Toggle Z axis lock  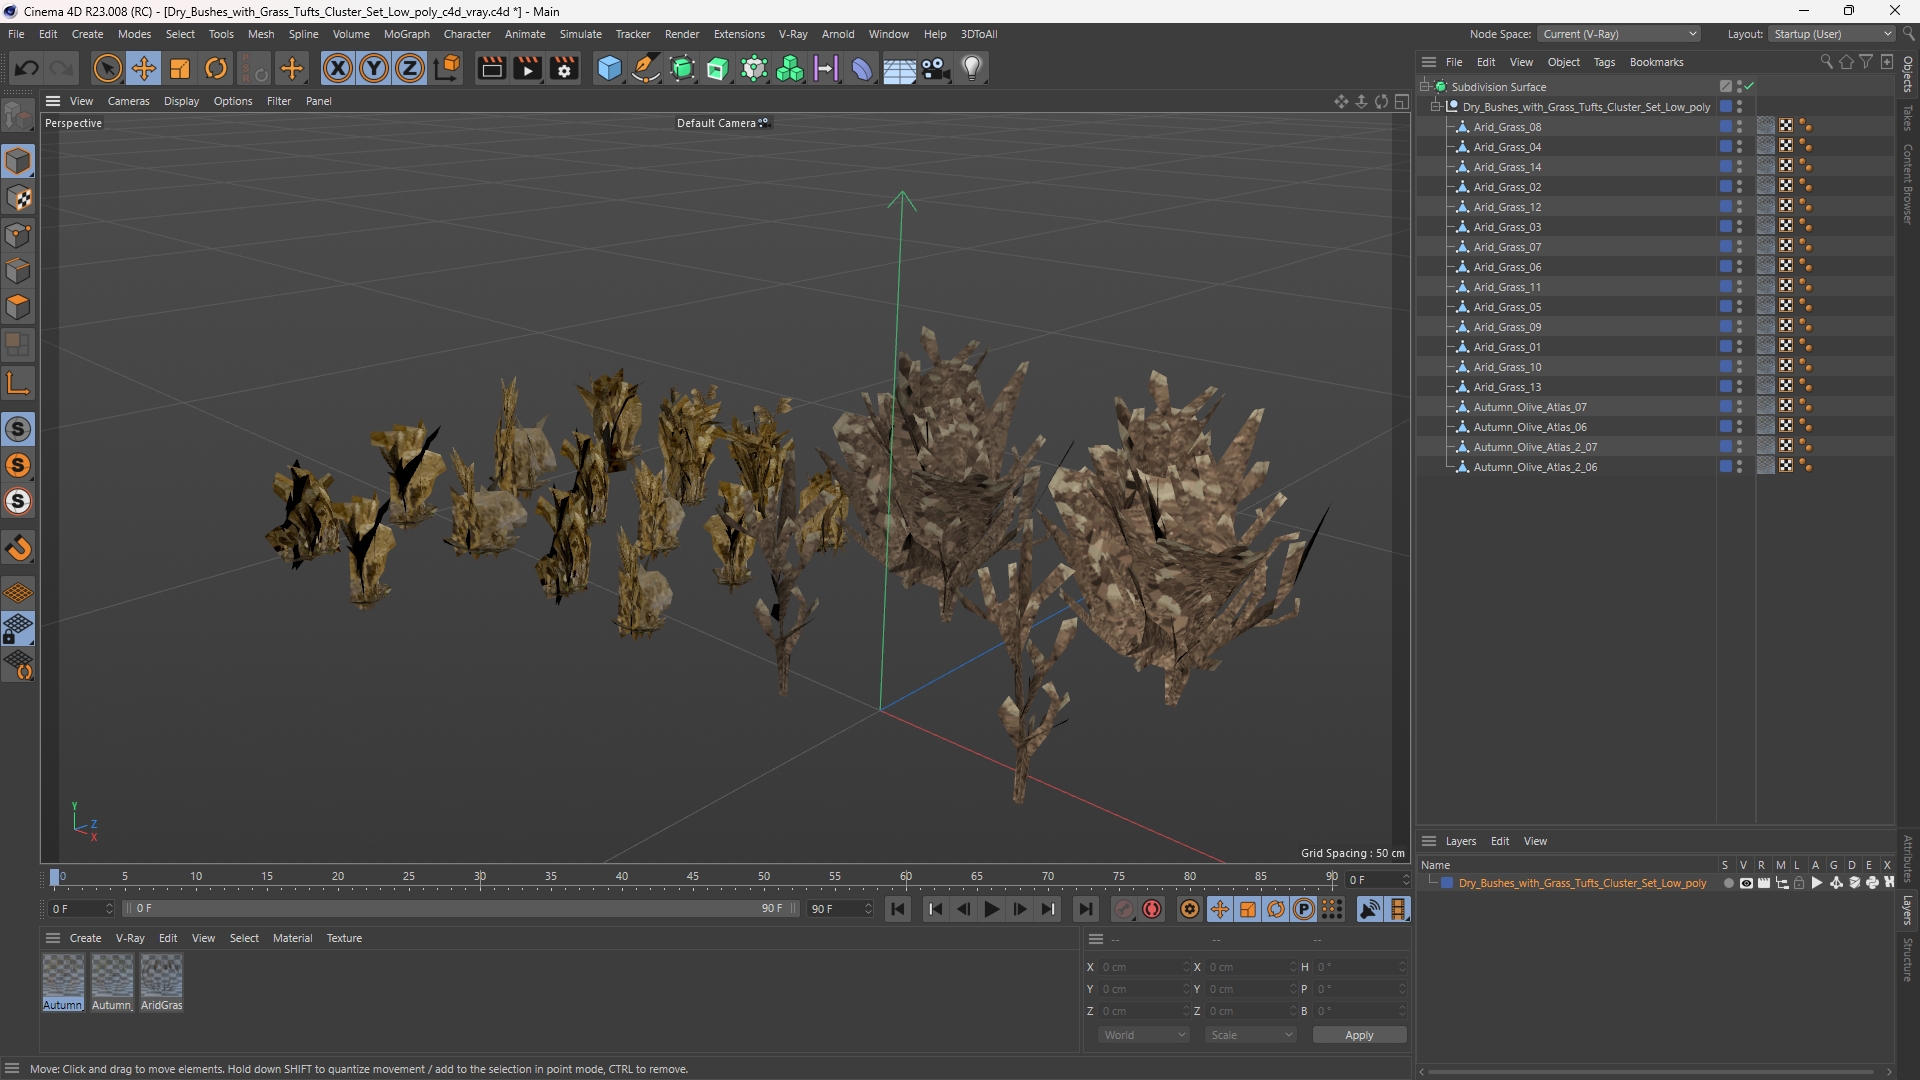[x=409, y=68]
